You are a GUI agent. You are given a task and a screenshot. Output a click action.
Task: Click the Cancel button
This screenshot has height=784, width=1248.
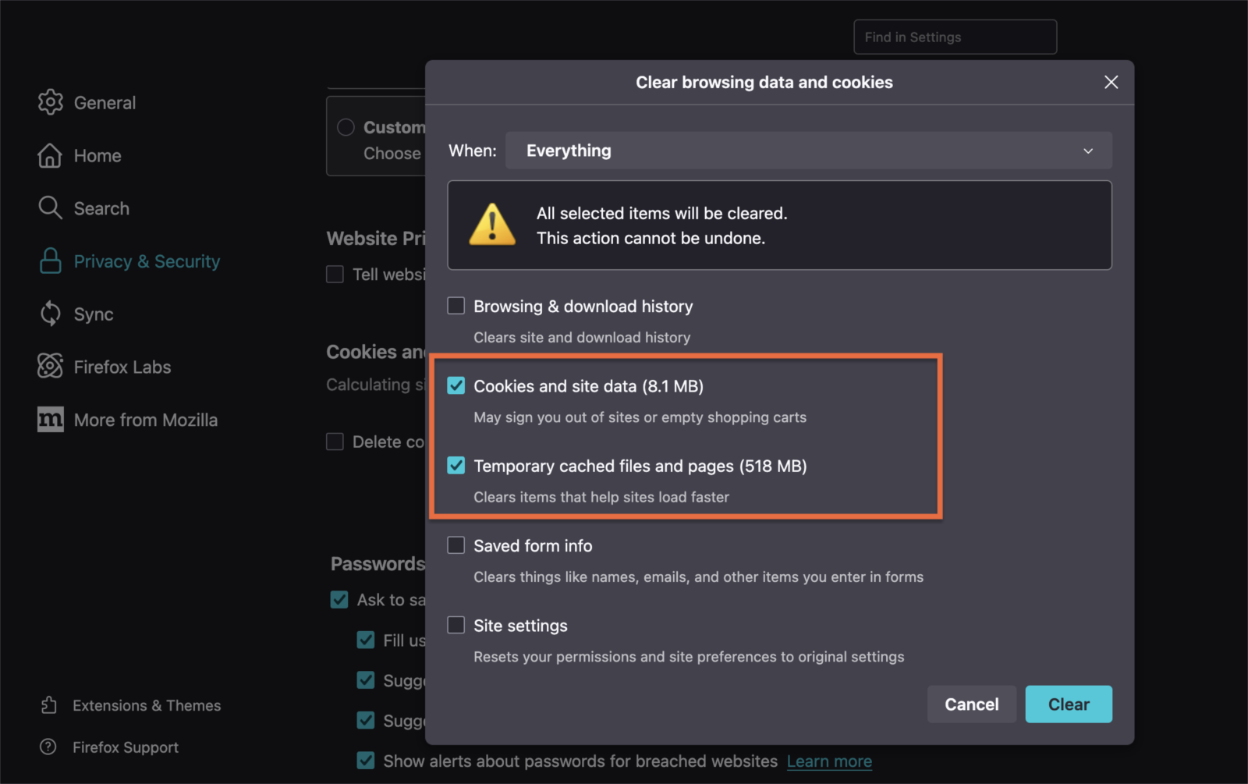click(971, 704)
